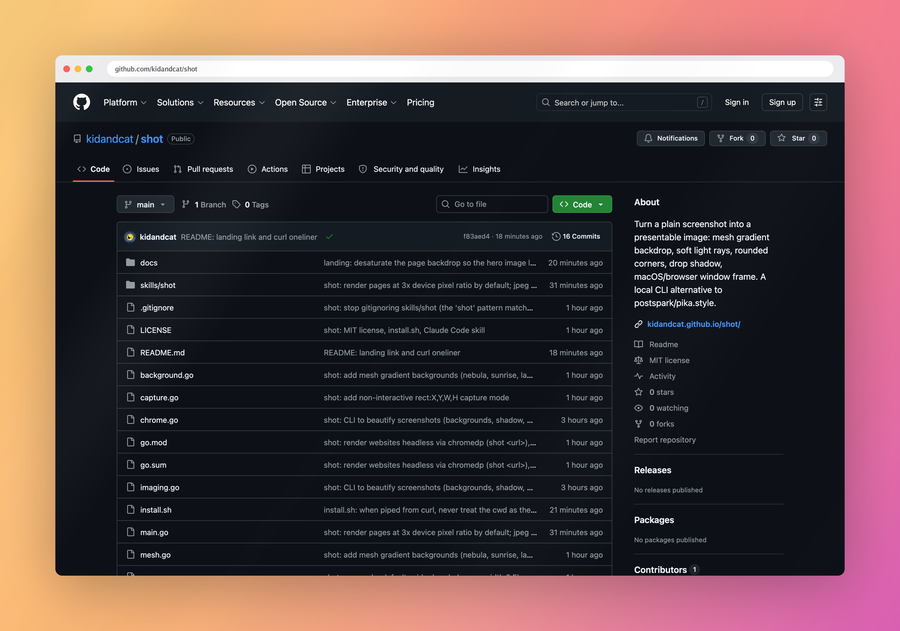Open the background.go file
900x631 pixels.
[x=166, y=375]
